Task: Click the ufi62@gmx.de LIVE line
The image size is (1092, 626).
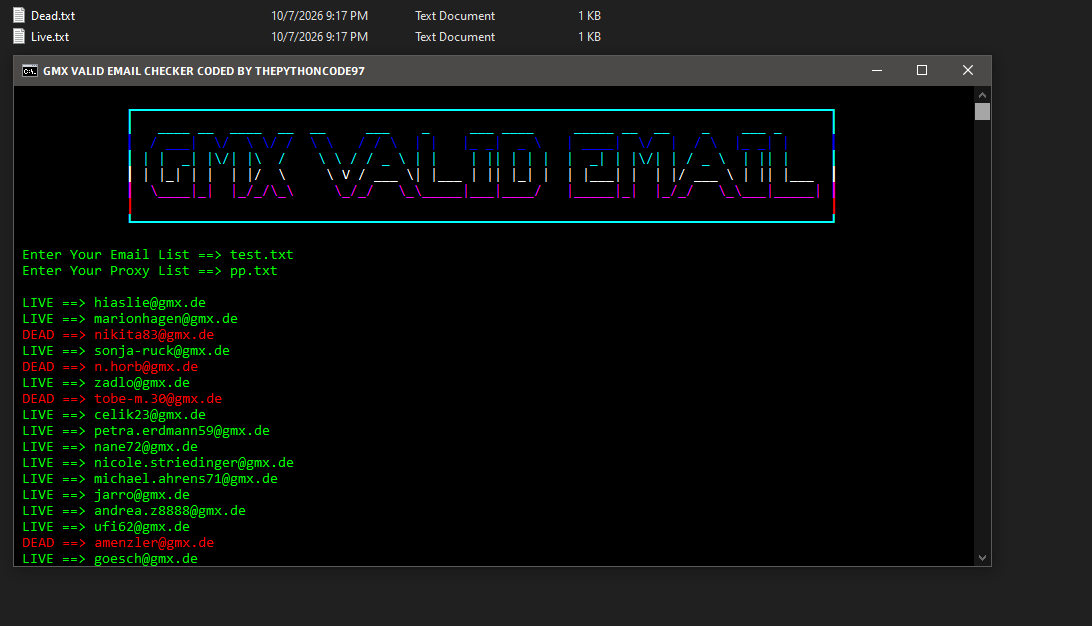Action: (106, 526)
